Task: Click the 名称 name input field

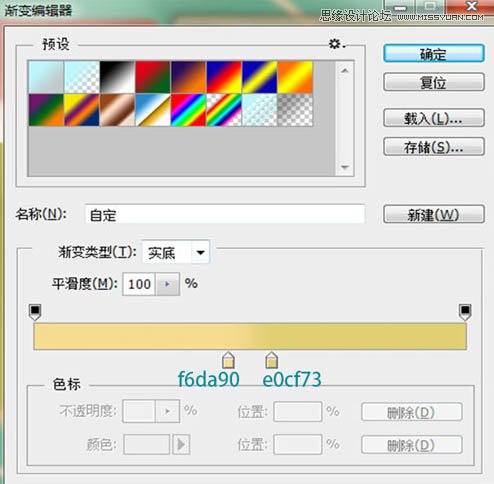Action: pyautogui.click(x=225, y=214)
